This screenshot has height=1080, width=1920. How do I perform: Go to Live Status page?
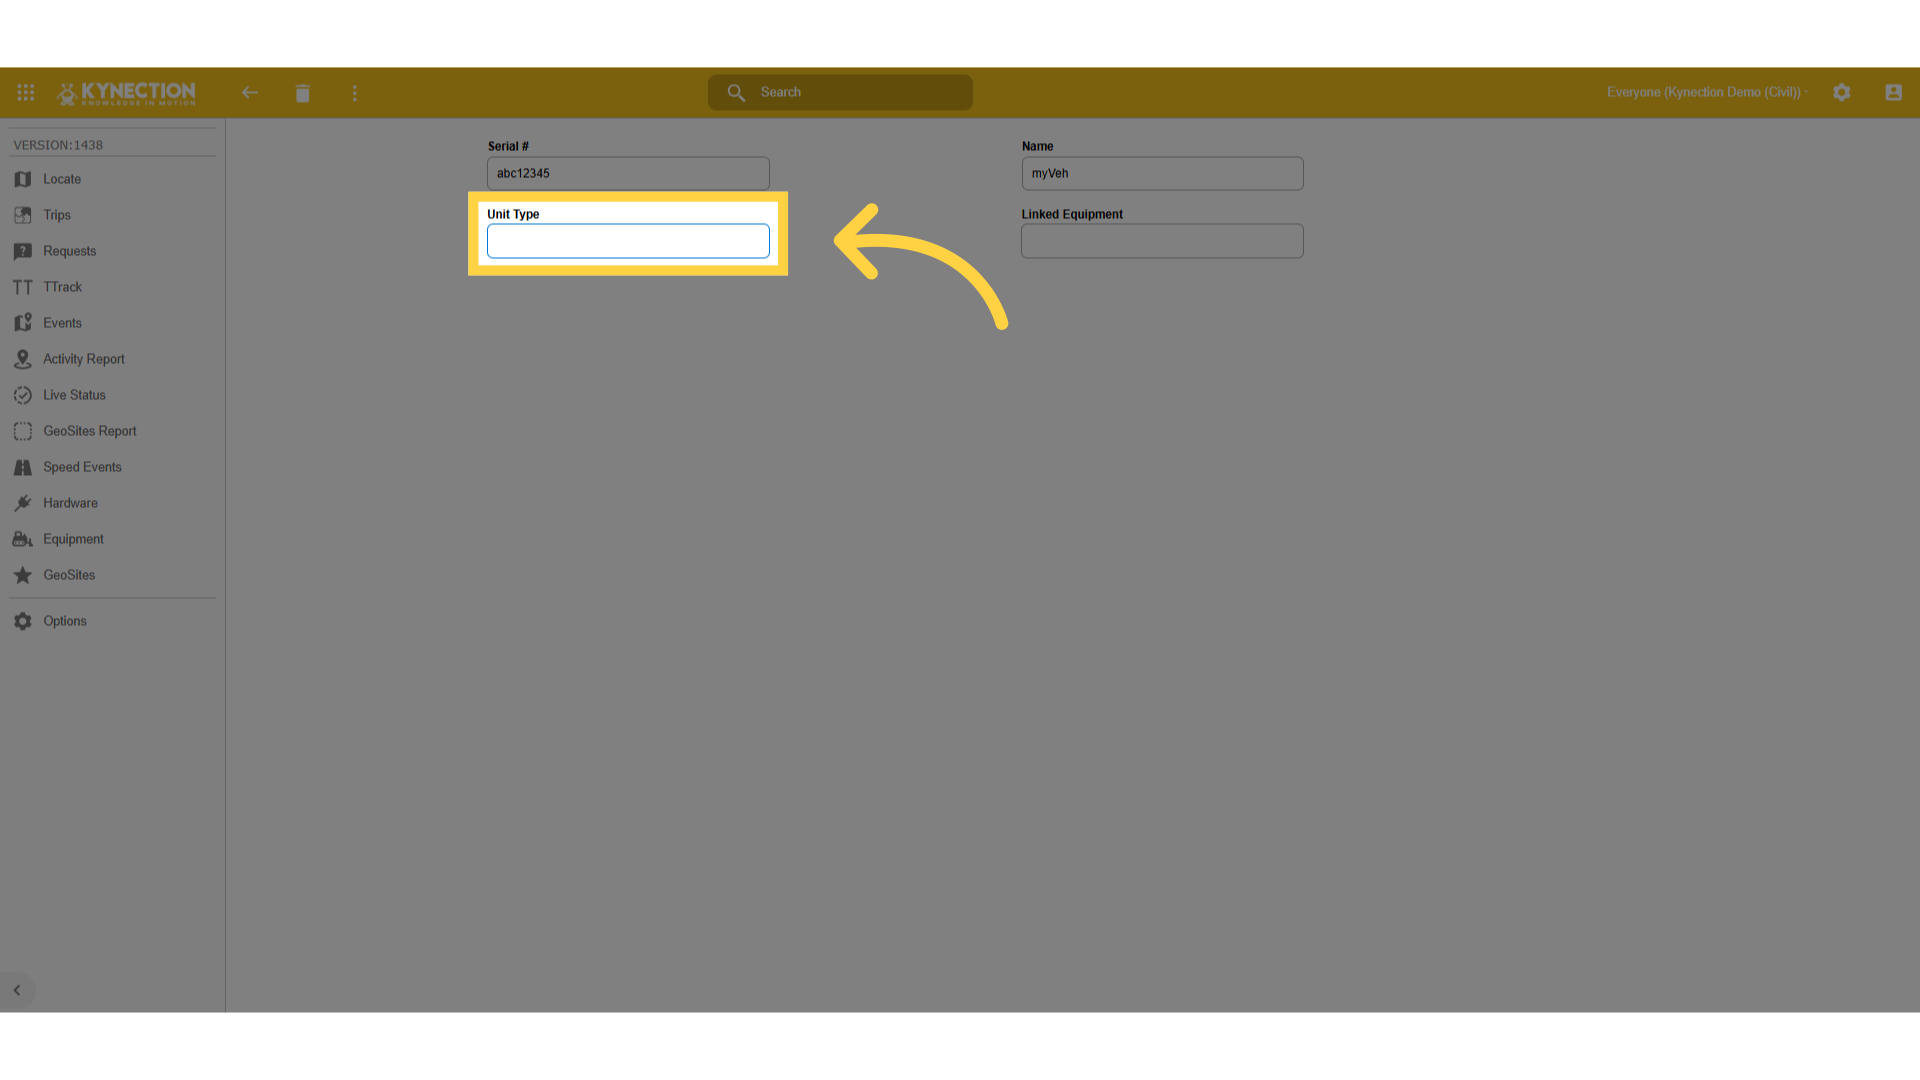[74, 395]
